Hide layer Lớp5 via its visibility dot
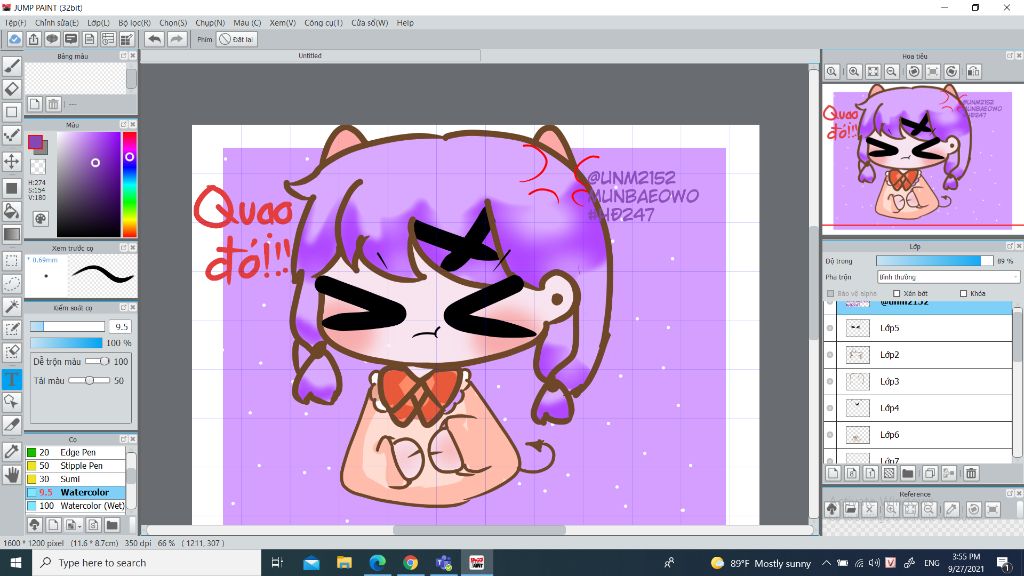This screenshot has width=1024, height=576. 830,328
